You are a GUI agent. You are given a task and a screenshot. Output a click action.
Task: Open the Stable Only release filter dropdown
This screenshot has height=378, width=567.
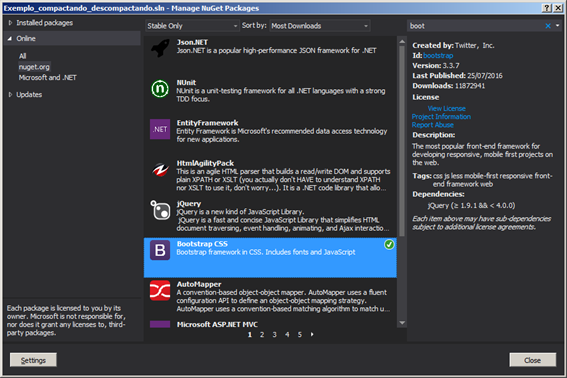click(x=192, y=26)
